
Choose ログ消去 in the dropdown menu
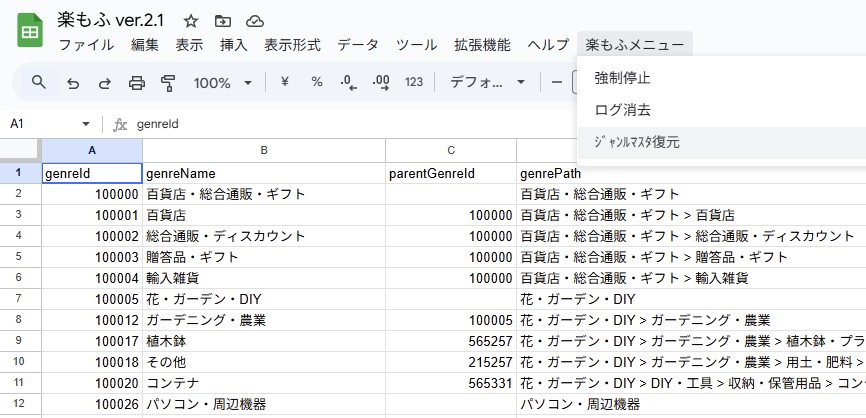click(x=622, y=109)
